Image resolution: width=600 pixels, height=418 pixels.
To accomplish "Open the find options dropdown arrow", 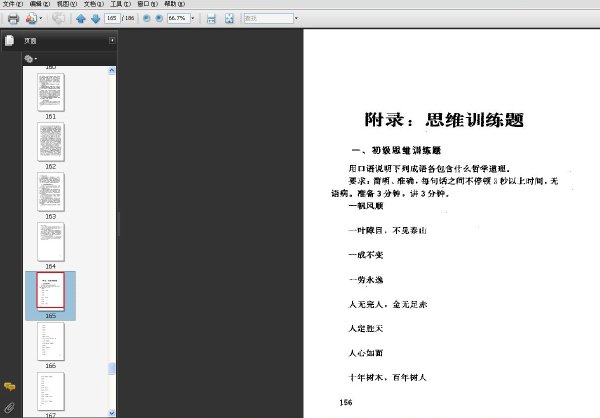I will 296,18.
